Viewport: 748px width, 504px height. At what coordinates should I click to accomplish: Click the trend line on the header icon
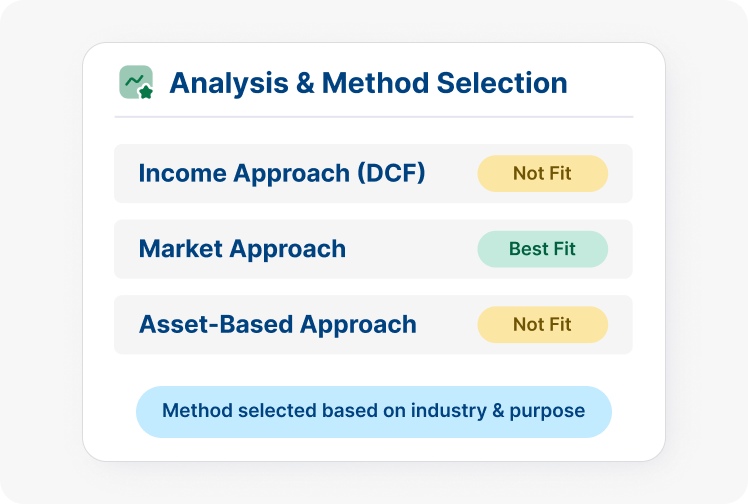pyautogui.click(x=133, y=78)
